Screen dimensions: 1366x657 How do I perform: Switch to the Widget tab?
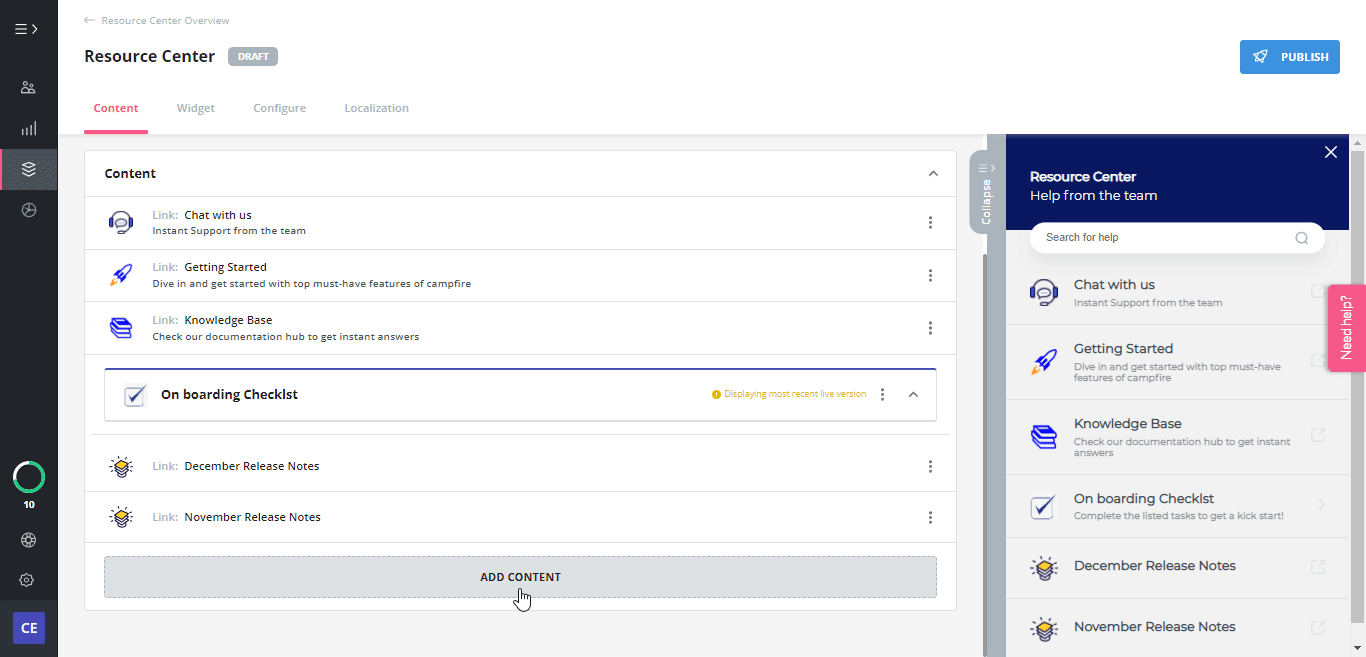(x=195, y=108)
